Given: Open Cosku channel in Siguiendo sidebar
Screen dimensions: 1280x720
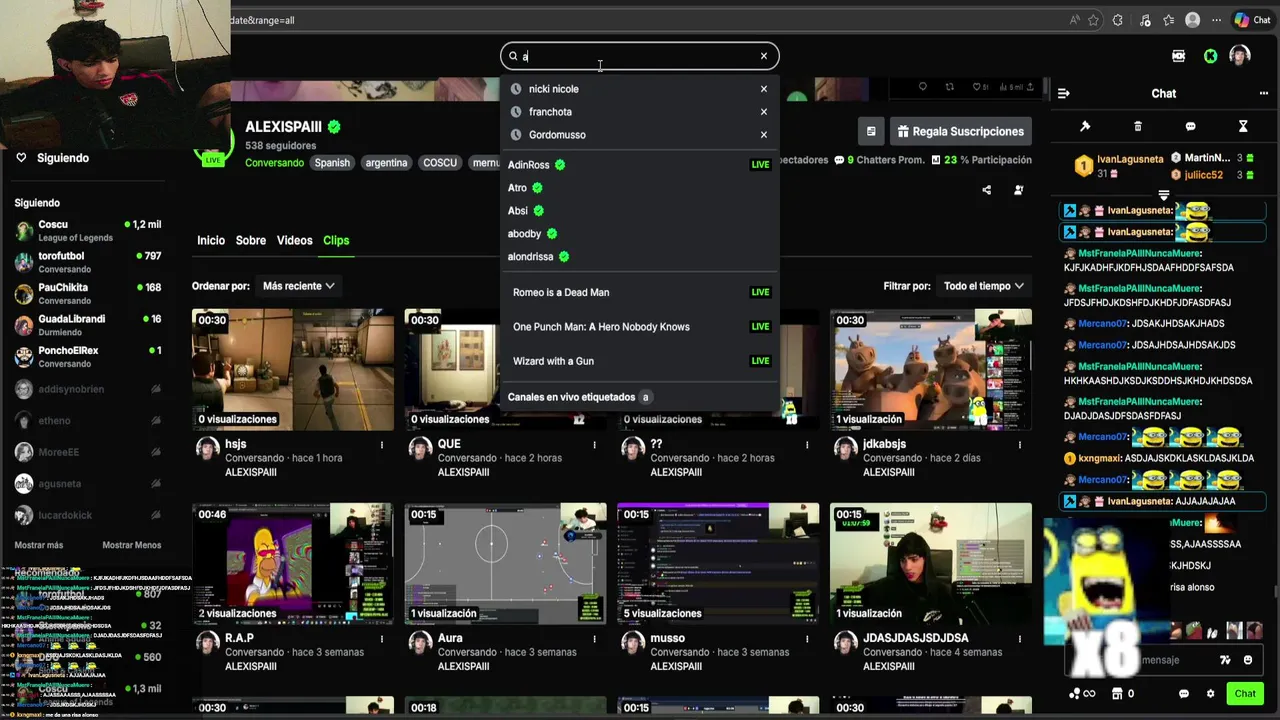Looking at the screenshot, I should 88,231.
